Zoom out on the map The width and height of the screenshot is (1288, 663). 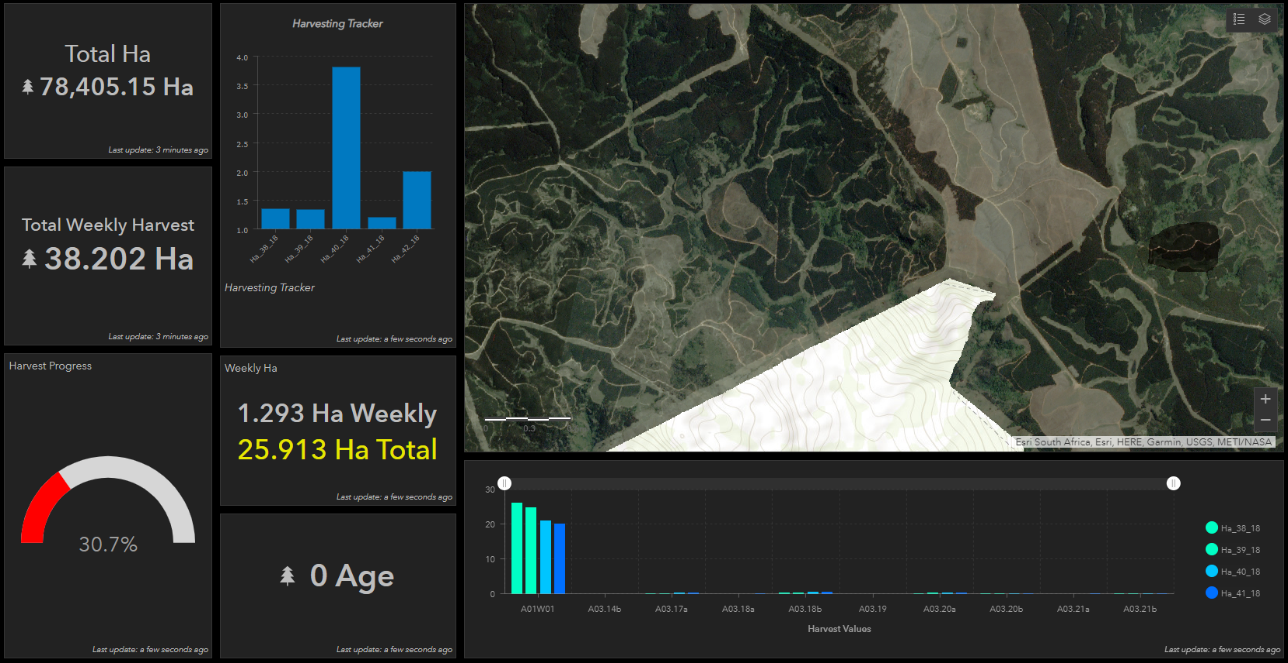tap(1265, 421)
